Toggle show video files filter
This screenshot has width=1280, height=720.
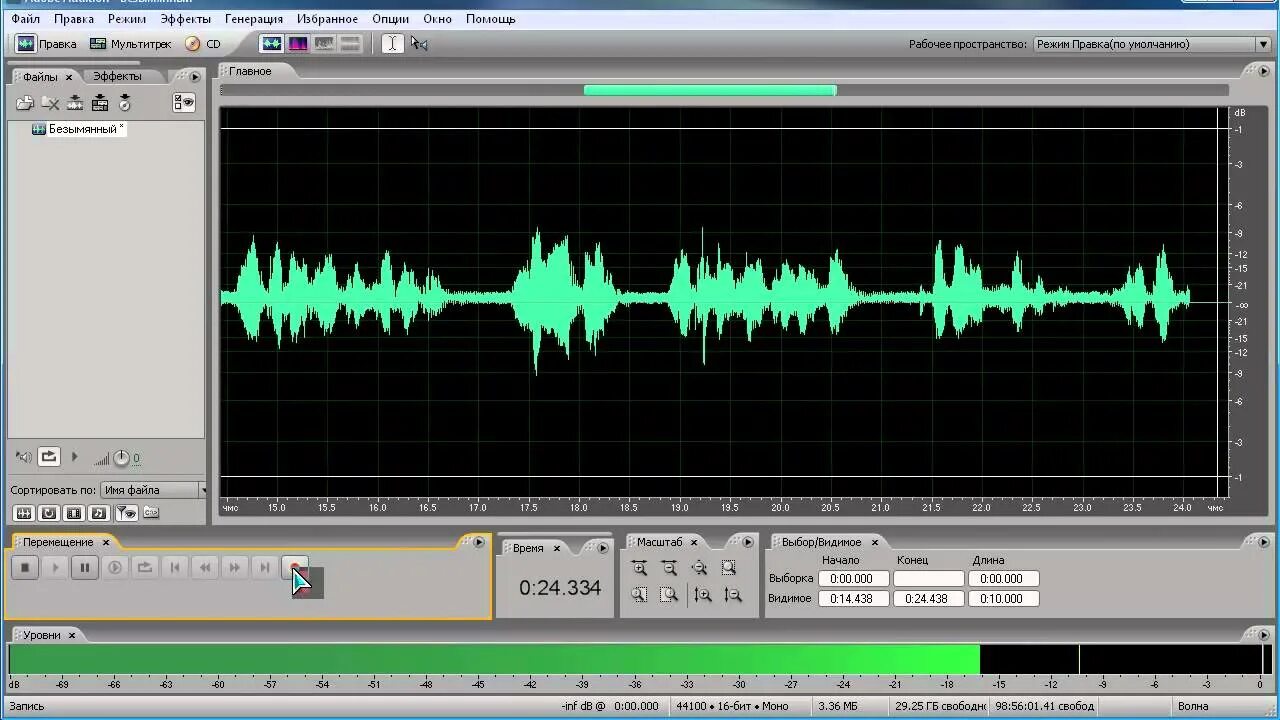(x=74, y=513)
